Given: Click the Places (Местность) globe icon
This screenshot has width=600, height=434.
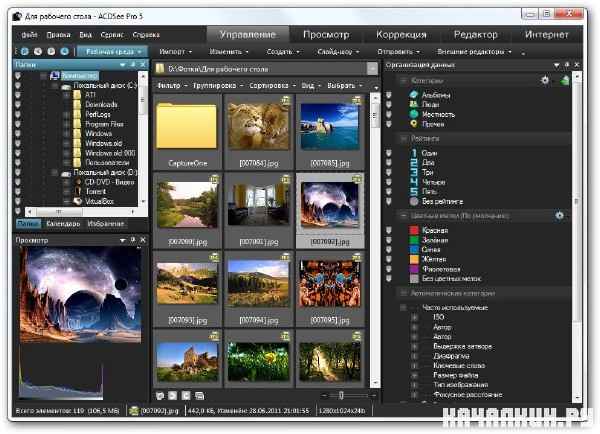Looking at the screenshot, I should (414, 114).
